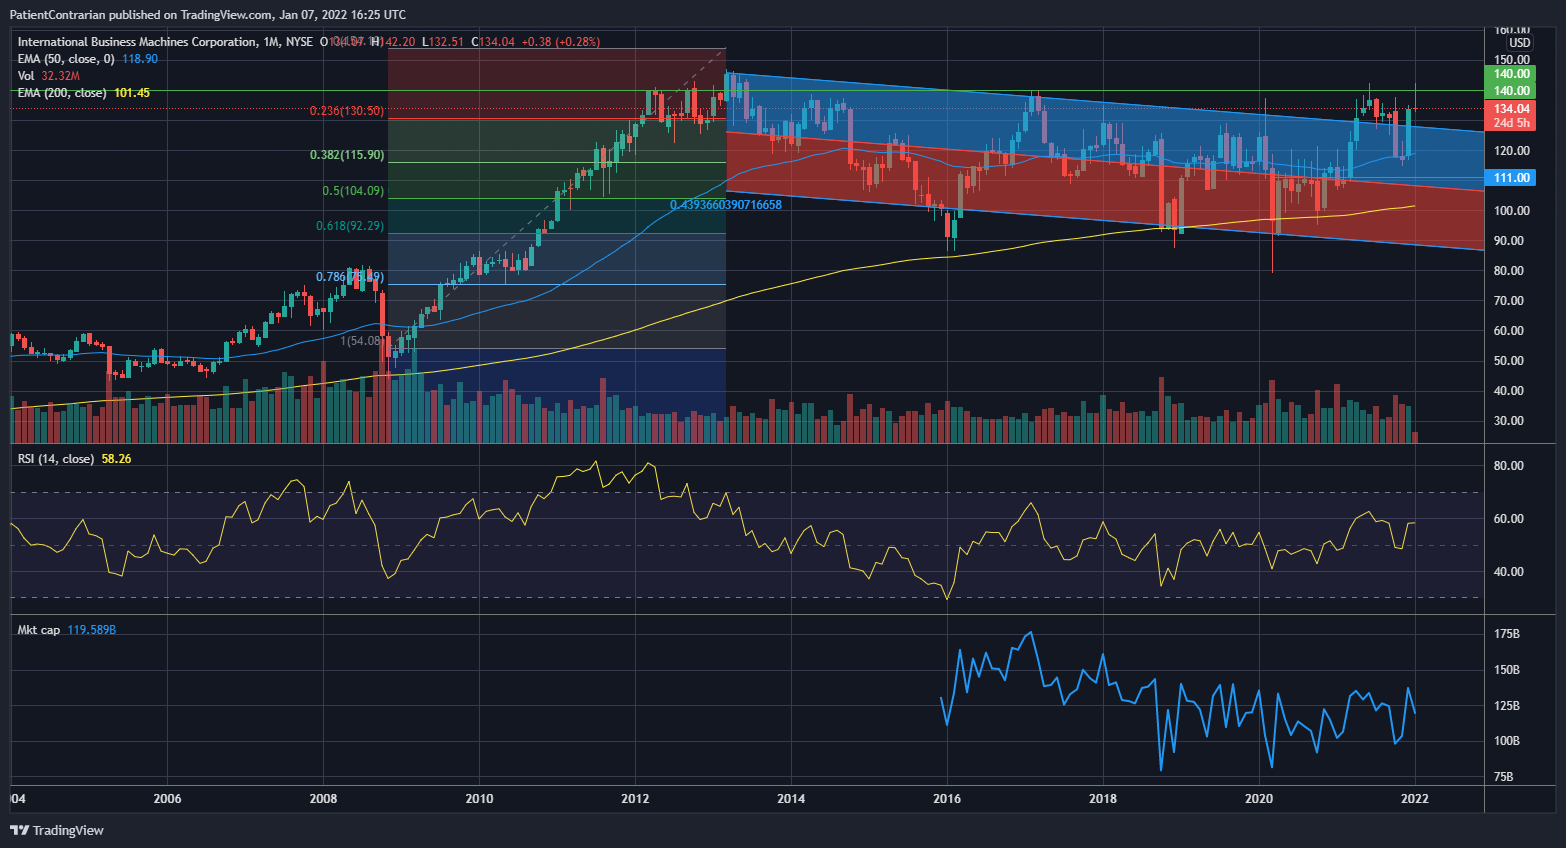Image resolution: width=1566 pixels, height=848 pixels.
Task: Click the 24d 5h bar countdown label
Action: (1511, 123)
